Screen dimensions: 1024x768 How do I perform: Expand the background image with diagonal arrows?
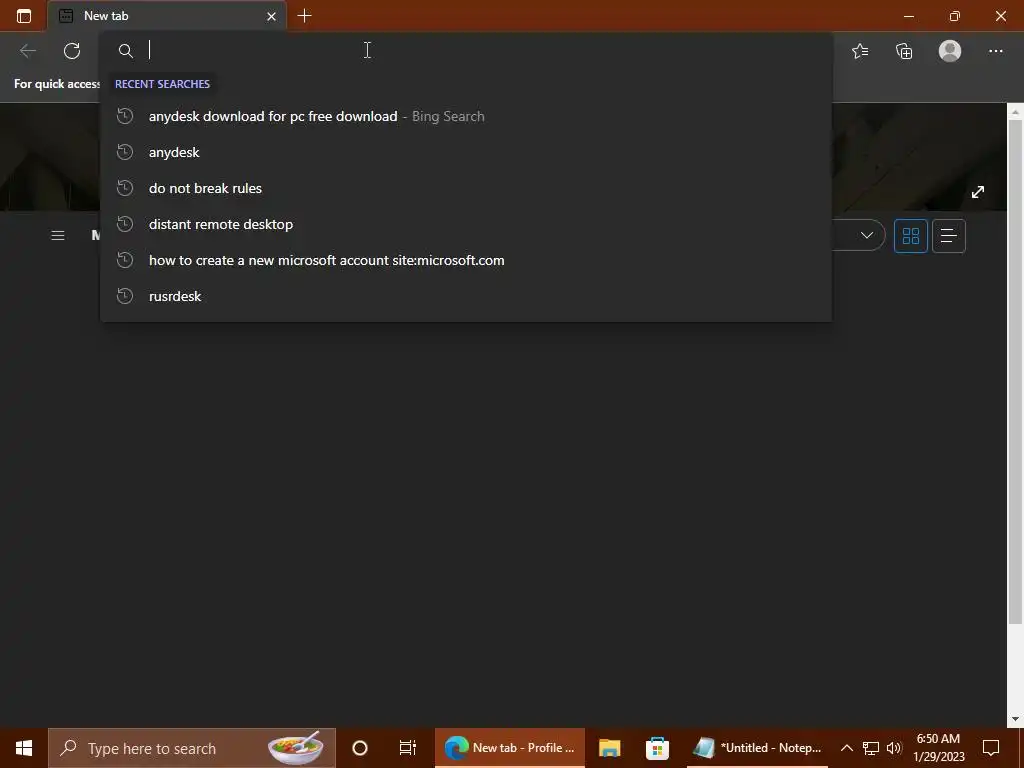click(978, 192)
